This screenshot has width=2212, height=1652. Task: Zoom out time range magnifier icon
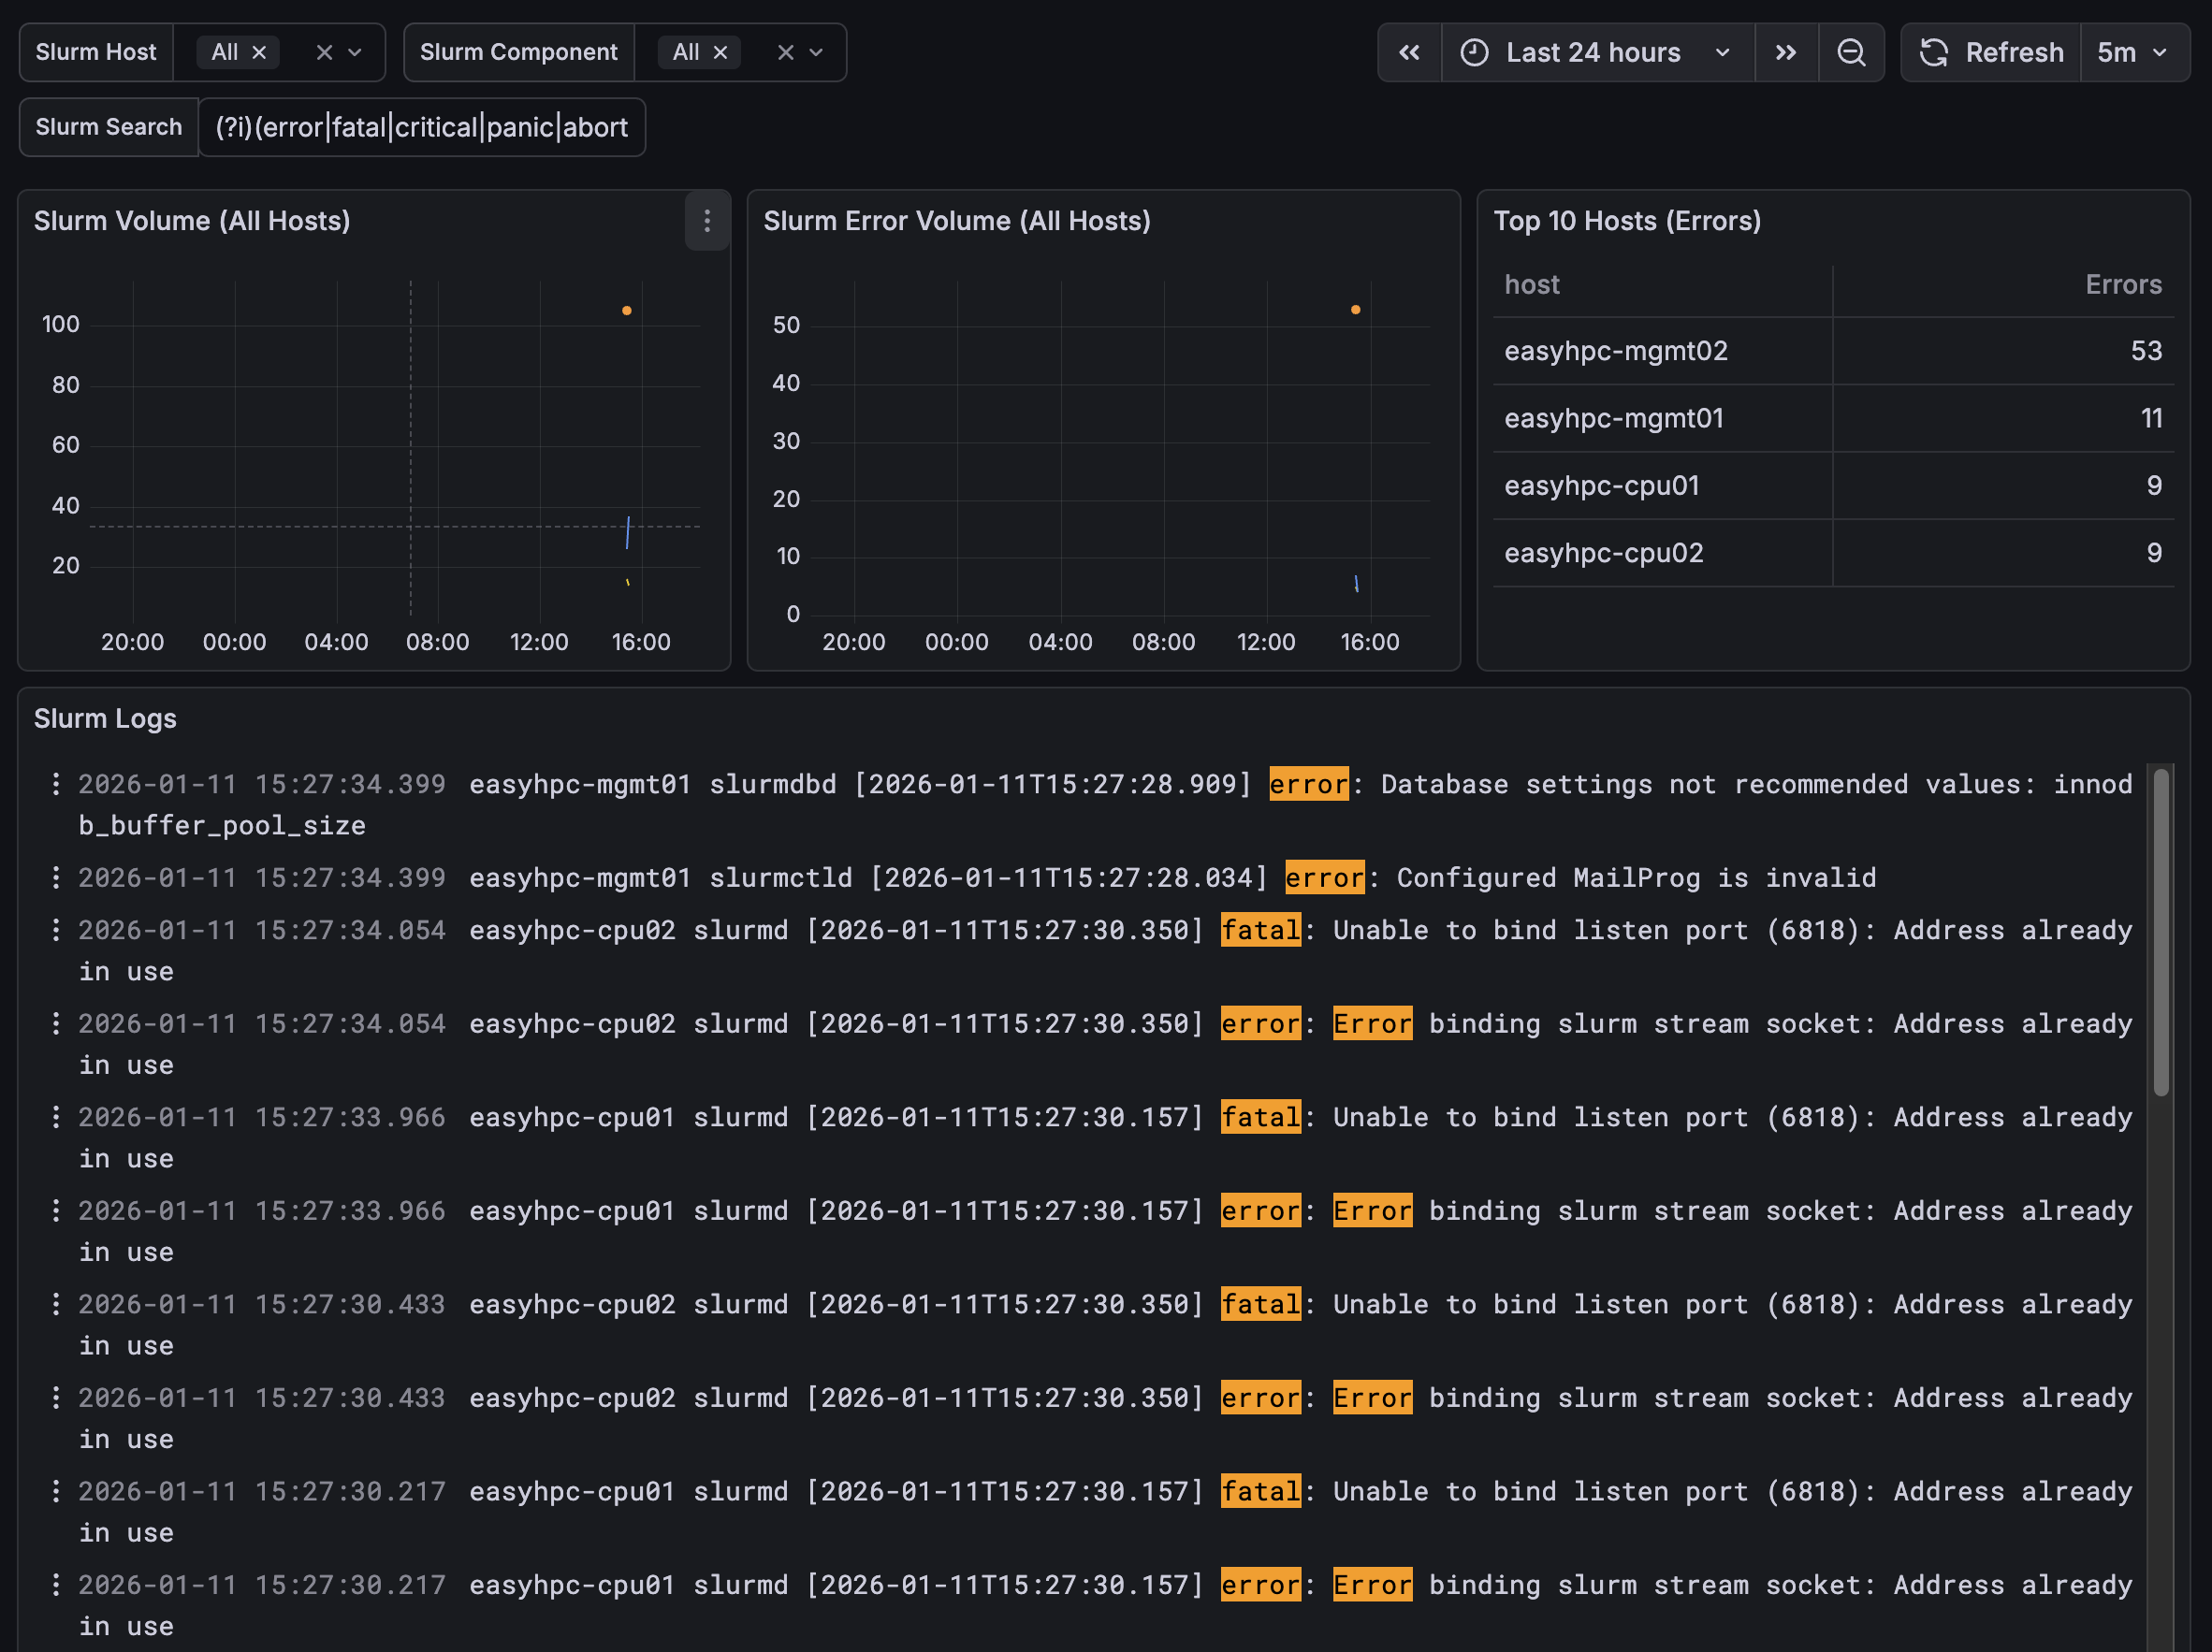[1851, 53]
